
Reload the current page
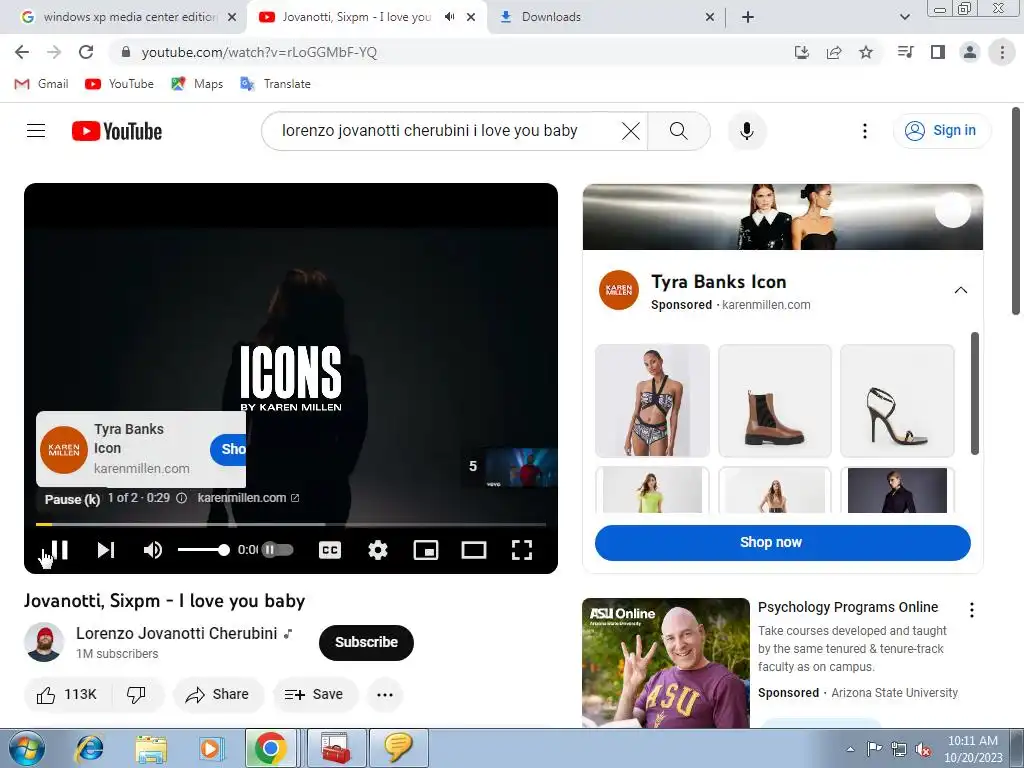point(86,52)
